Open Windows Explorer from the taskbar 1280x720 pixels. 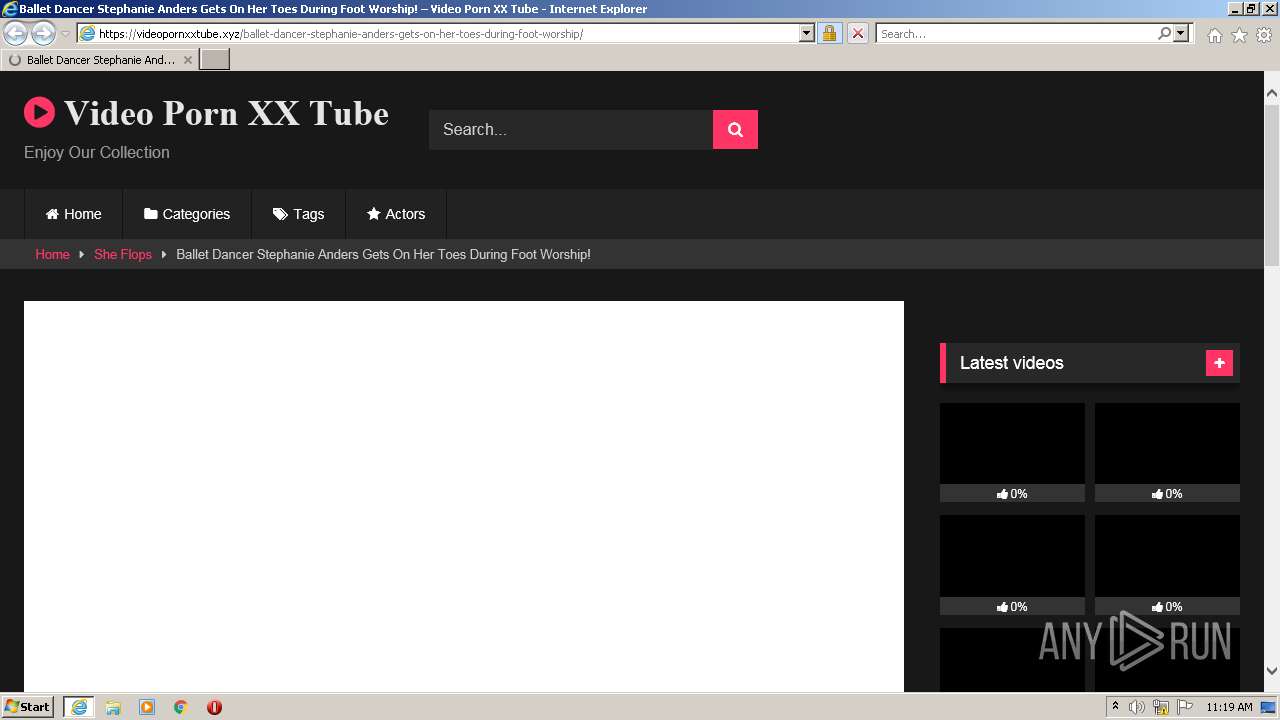coord(113,707)
